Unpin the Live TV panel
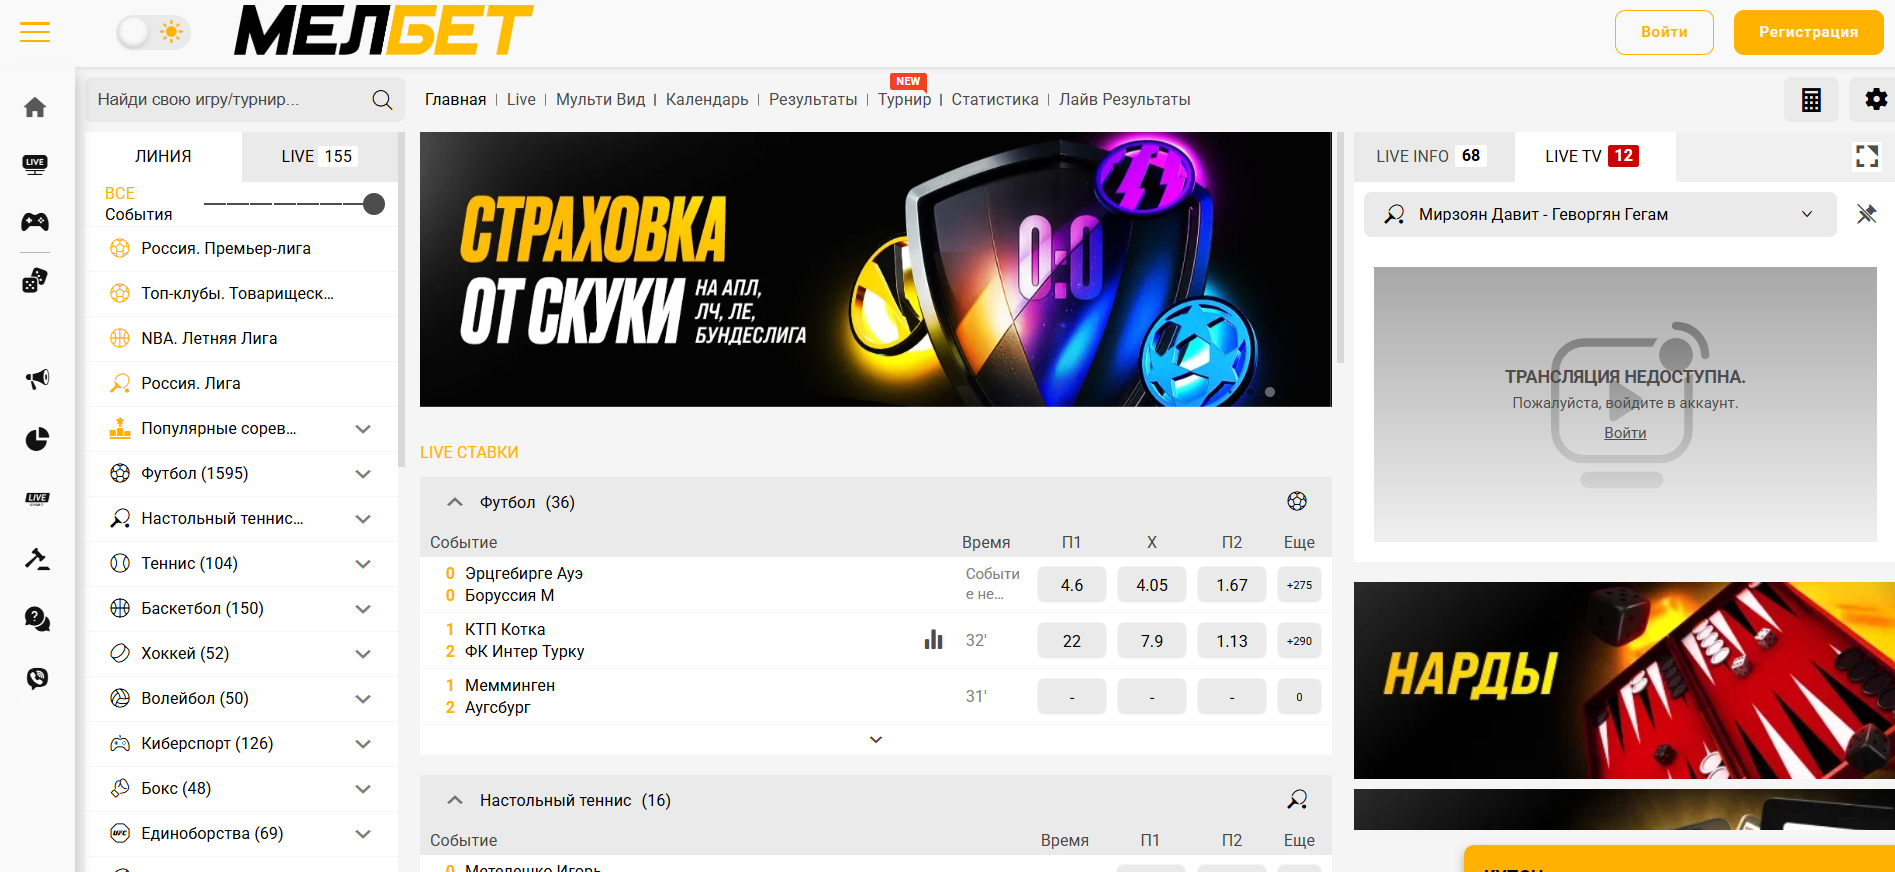Viewport: 1895px width, 872px height. [x=1866, y=214]
